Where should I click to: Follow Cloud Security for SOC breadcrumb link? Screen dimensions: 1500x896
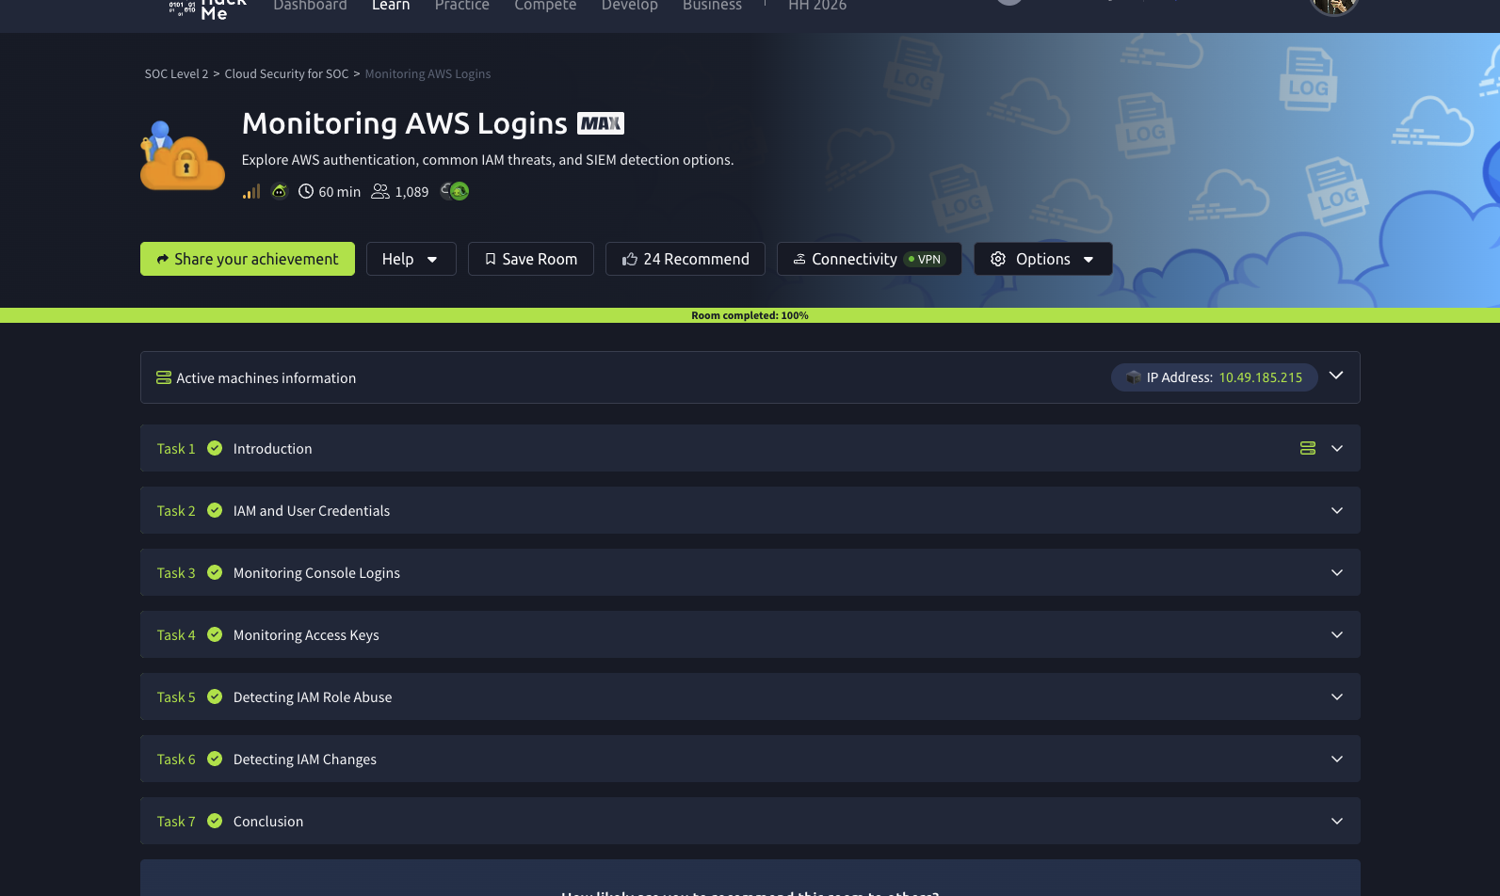[286, 74]
